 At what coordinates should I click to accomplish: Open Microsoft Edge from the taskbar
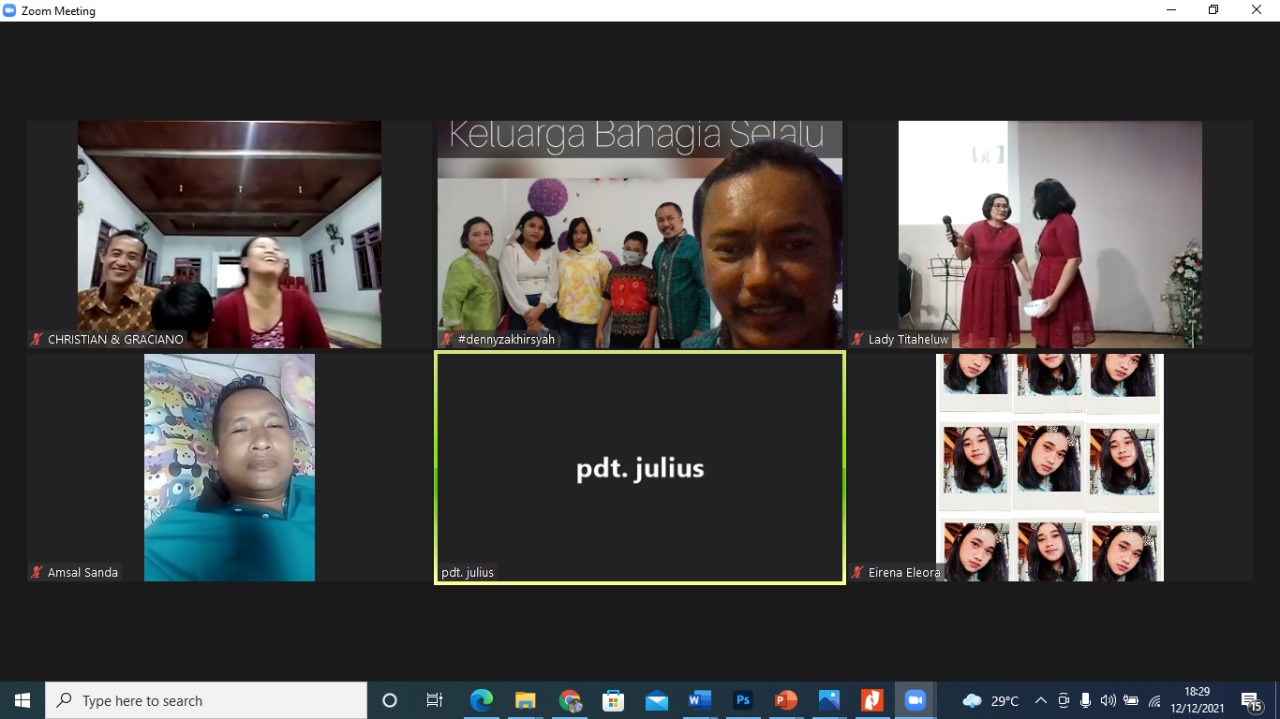click(481, 701)
